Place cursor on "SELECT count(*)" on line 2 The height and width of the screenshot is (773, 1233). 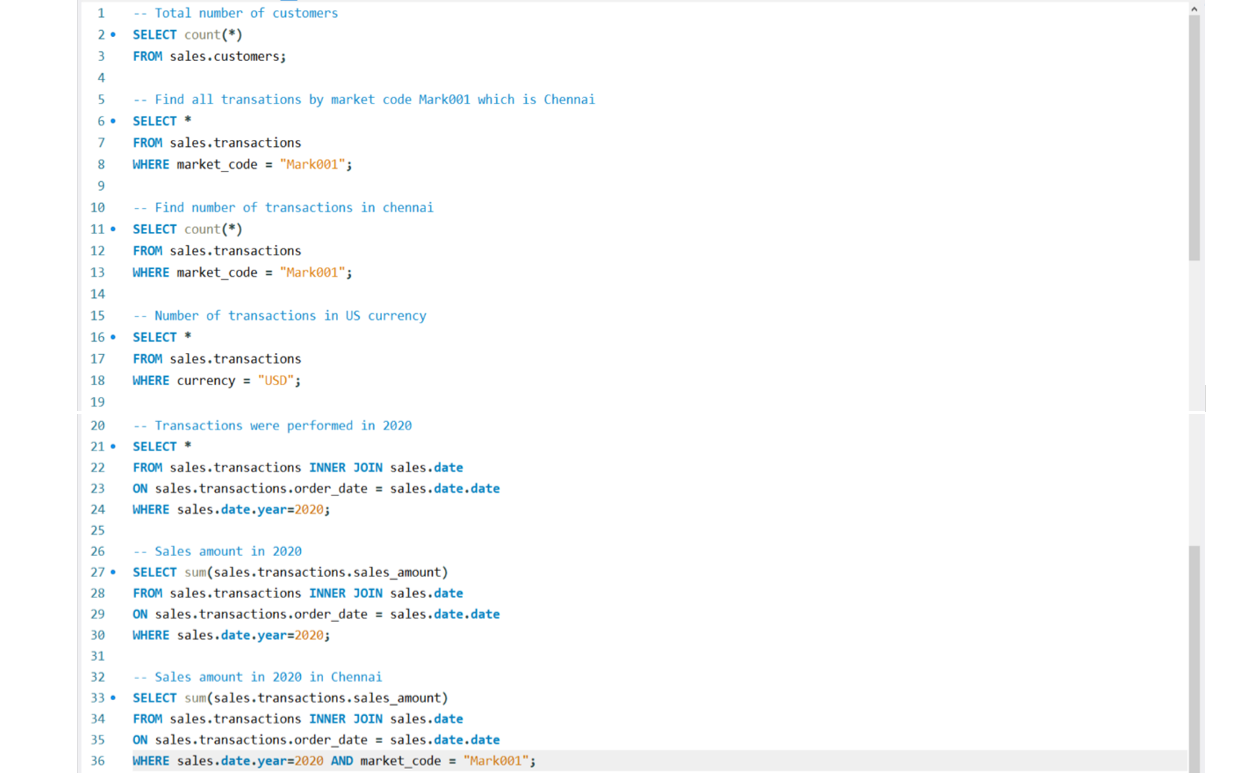pos(188,35)
